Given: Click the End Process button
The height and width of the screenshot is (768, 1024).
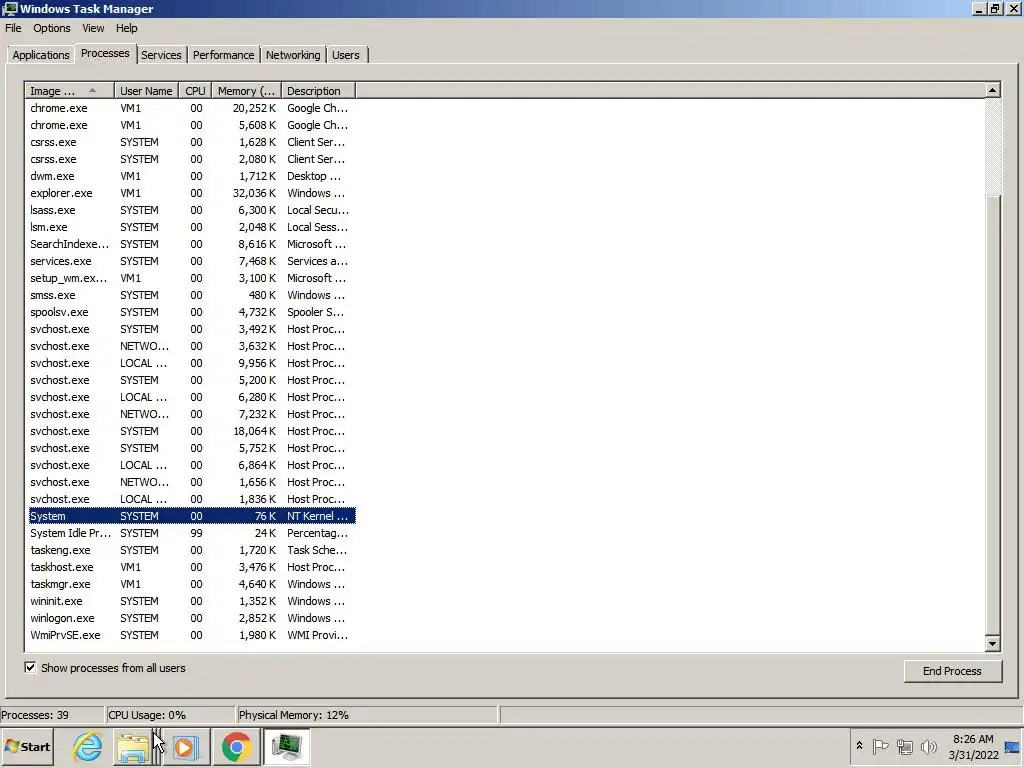Looking at the screenshot, I should click(x=952, y=671).
